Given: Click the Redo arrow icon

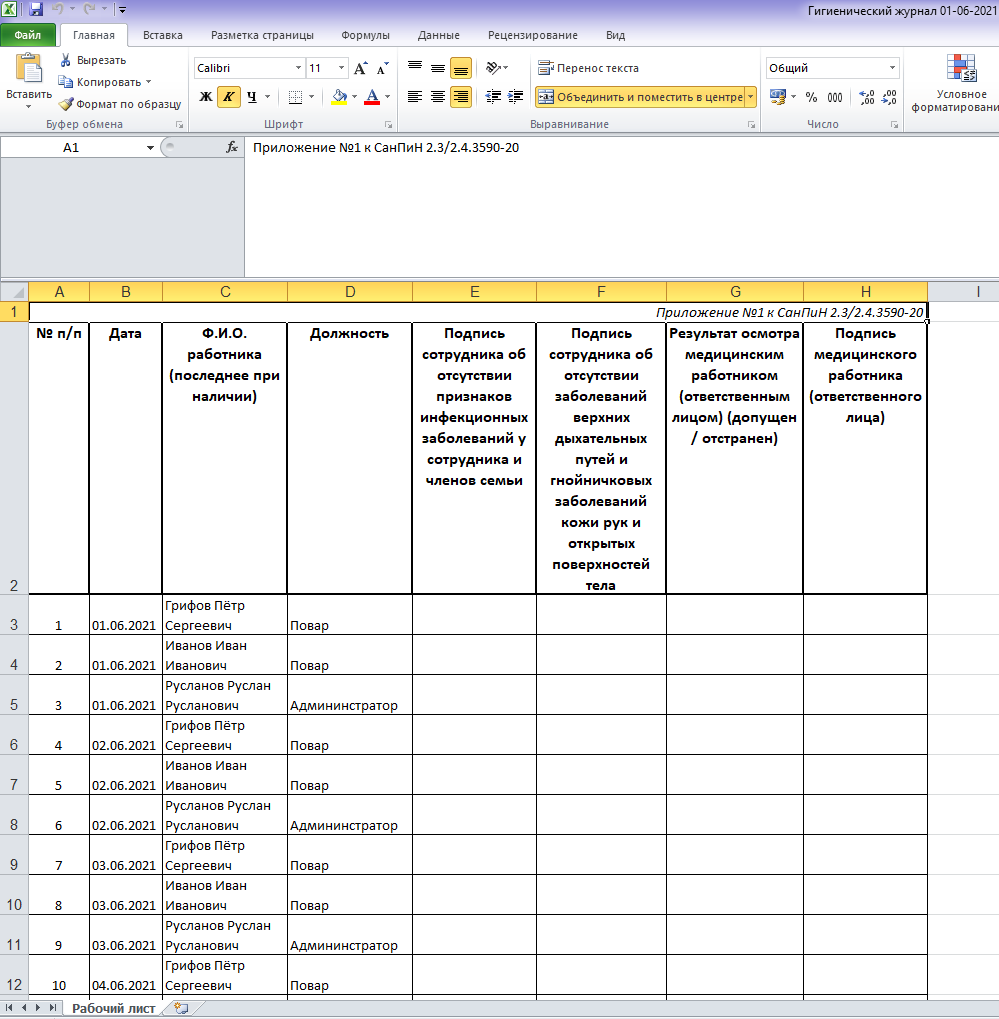Looking at the screenshot, I should (x=90, y=9).
